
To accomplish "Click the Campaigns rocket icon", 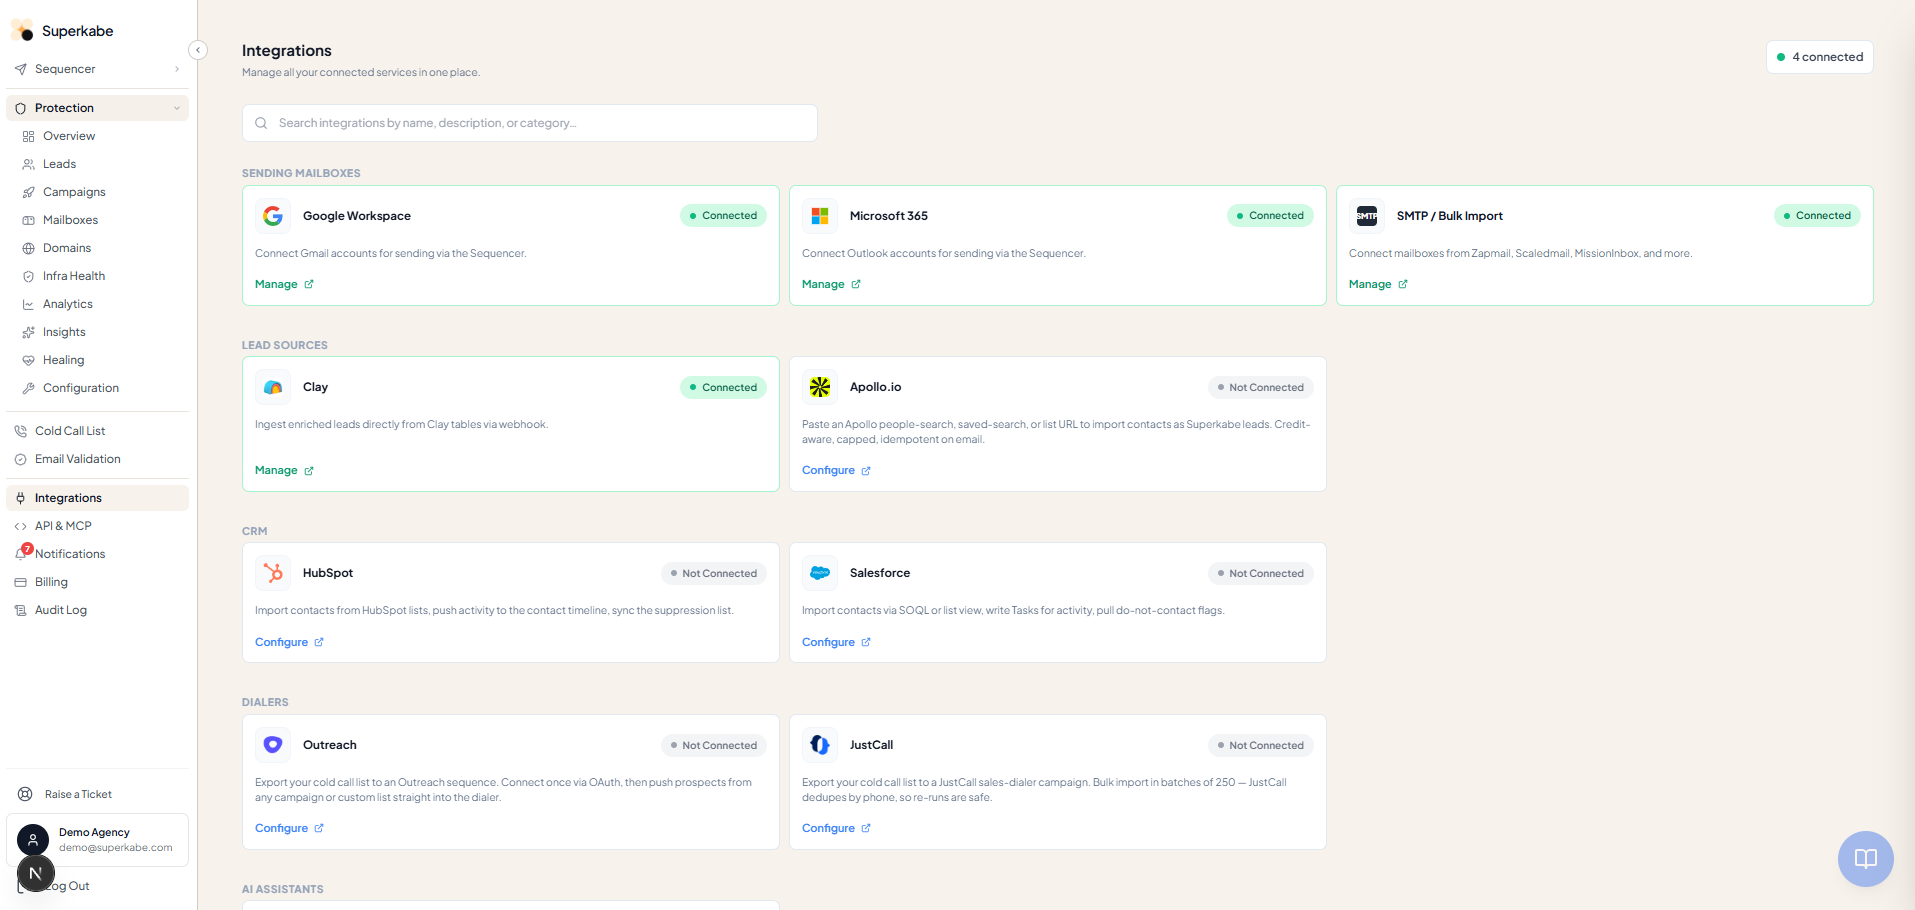I will (28, 192).
